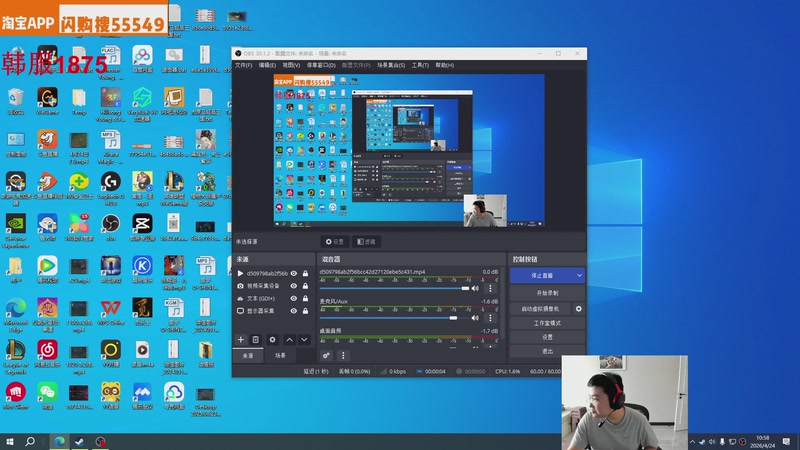Launch League of Legends from the desktop
Viewport: 800px width, 450px height.
(x=16, y=357)
